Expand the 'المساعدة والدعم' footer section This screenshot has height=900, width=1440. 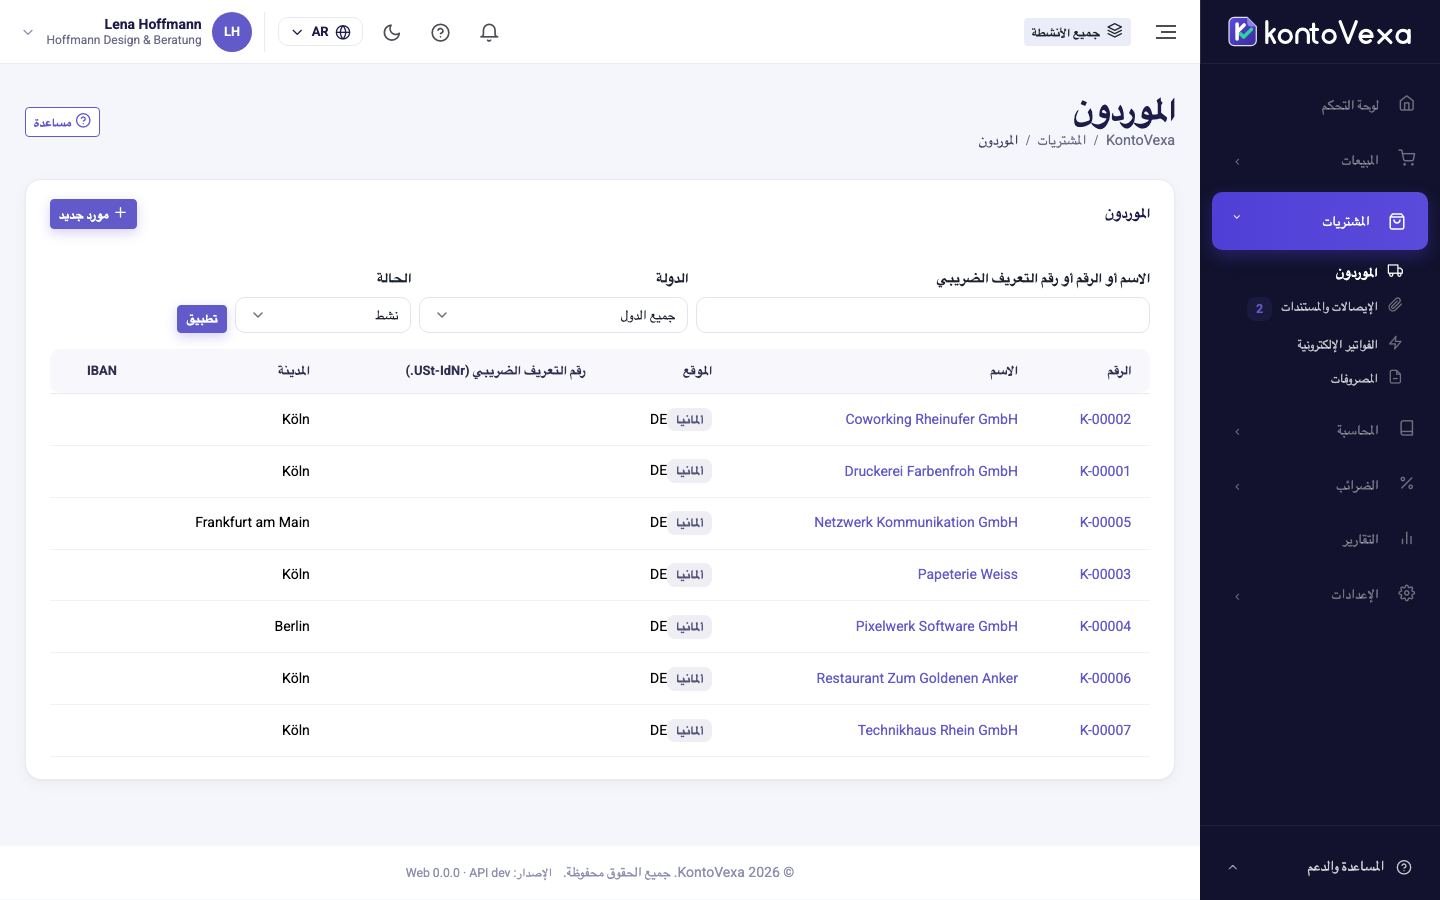tap(1320, 867)
